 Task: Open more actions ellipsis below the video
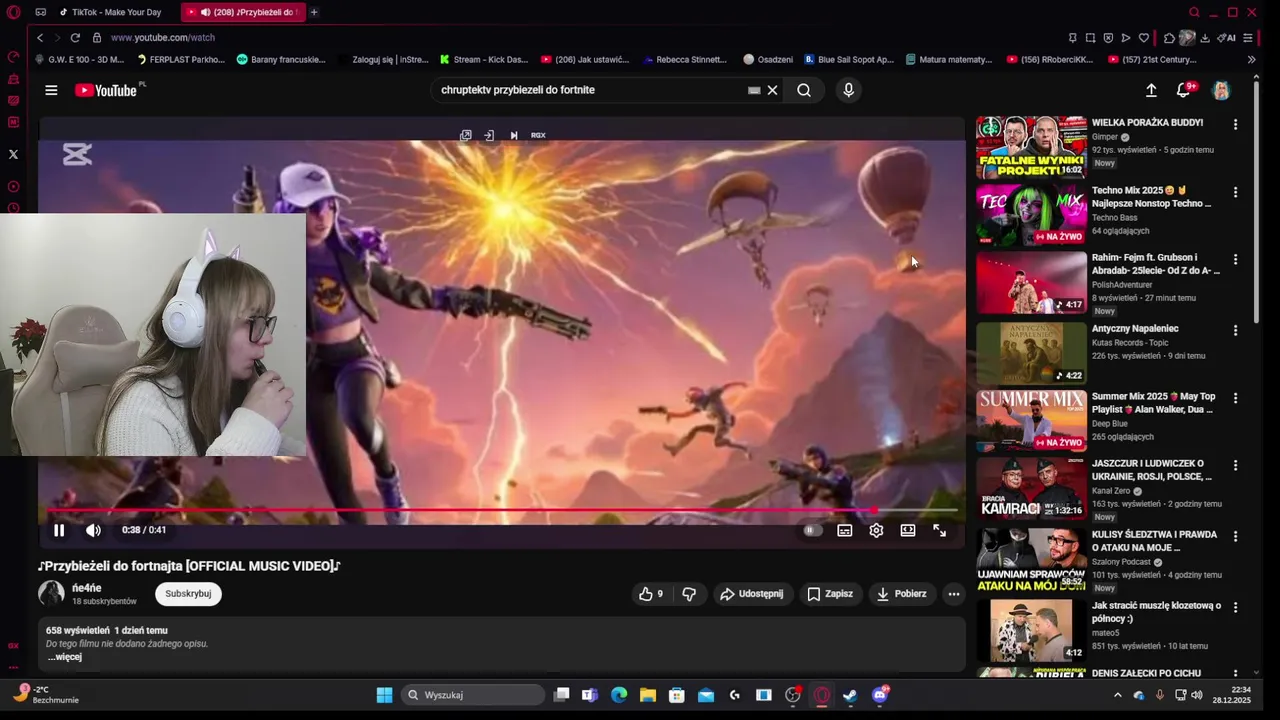pos(954,594)
